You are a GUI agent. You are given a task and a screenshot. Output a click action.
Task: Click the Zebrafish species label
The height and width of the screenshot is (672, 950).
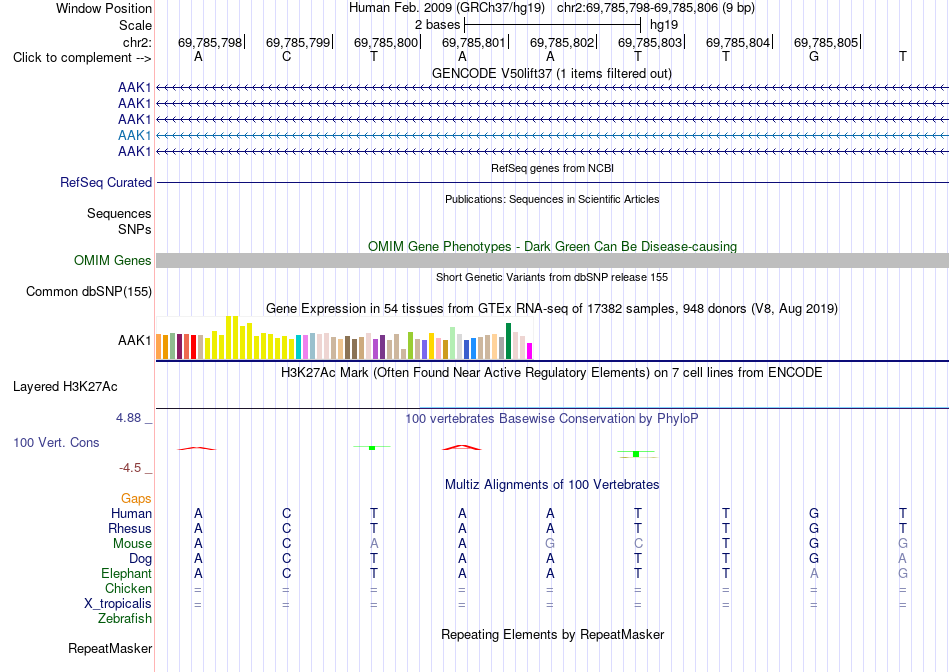click(125, 619)
